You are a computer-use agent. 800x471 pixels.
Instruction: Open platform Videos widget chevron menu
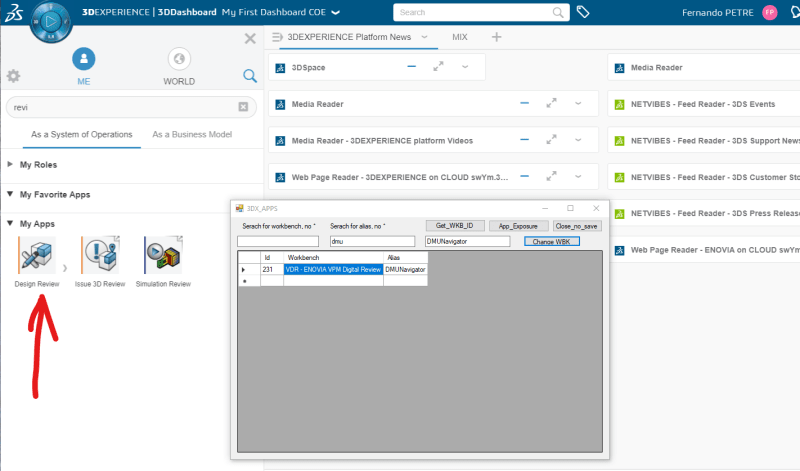578,139
